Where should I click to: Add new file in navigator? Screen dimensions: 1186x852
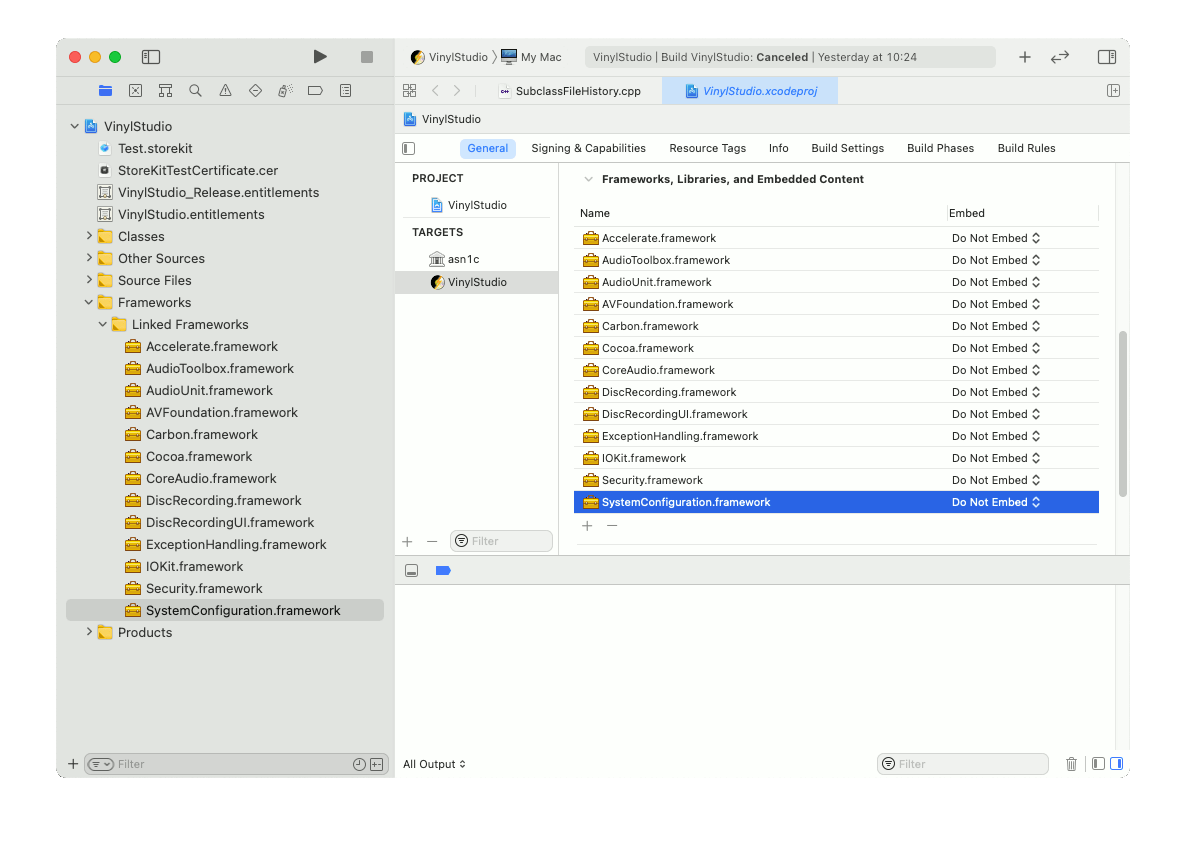tap(73, 763)
